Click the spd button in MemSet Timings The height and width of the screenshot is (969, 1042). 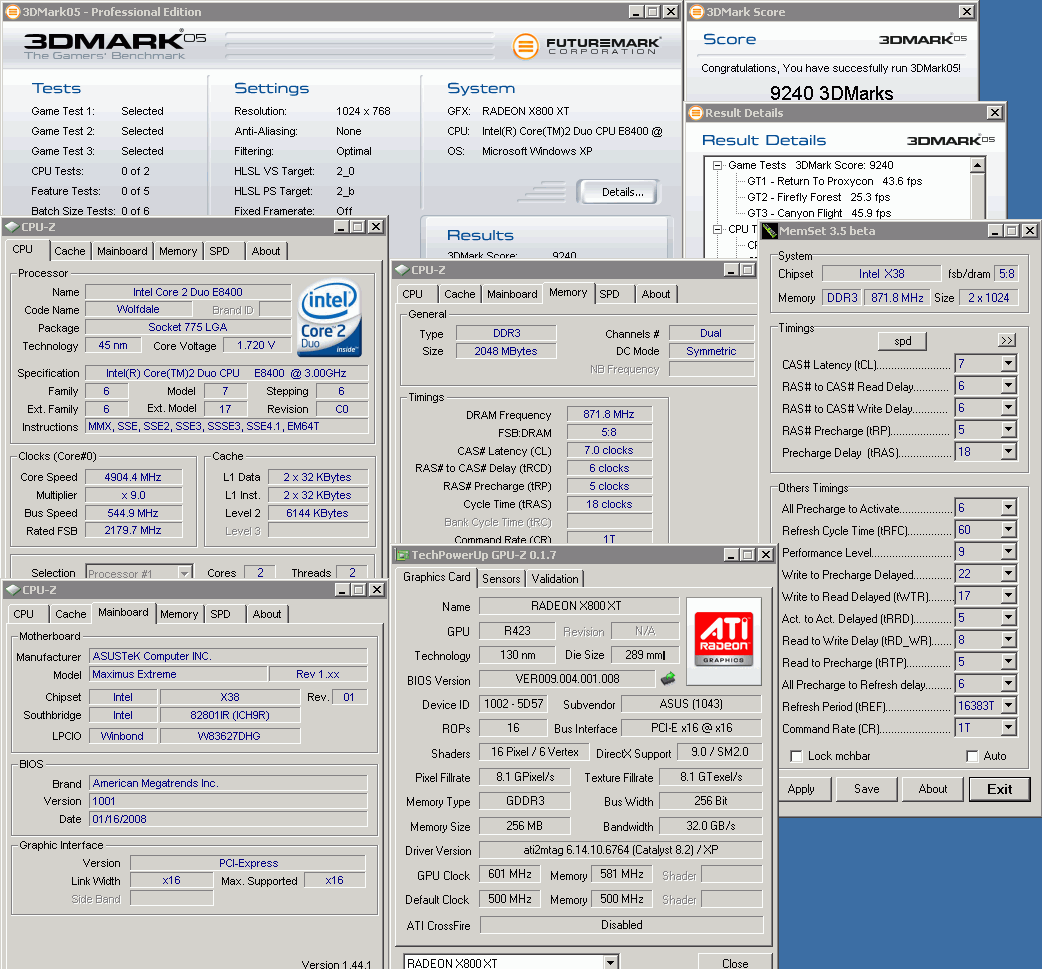902,341
